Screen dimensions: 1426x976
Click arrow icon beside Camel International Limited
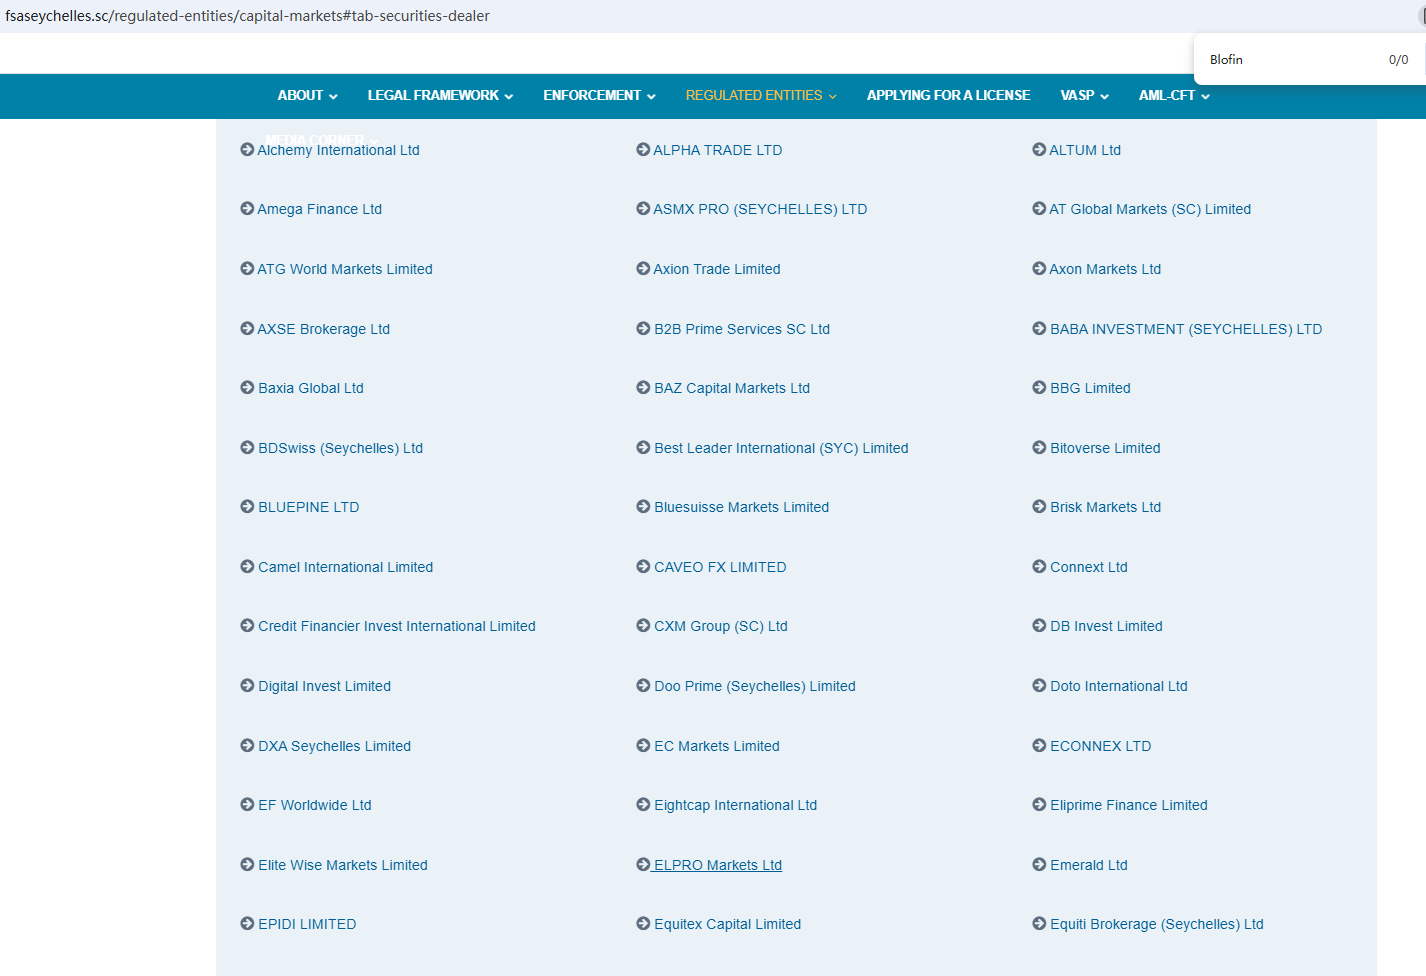pos(247,566)
